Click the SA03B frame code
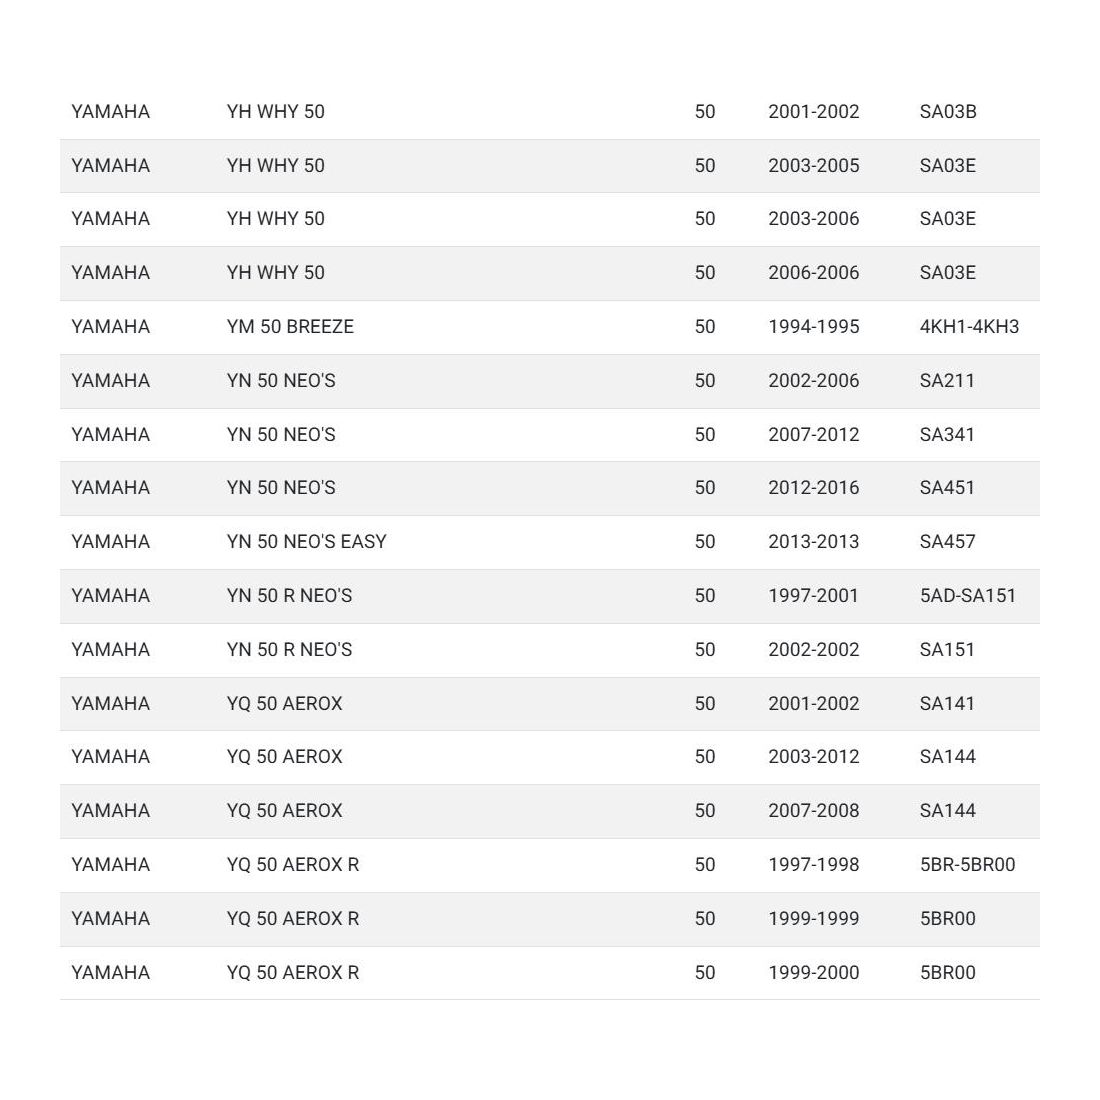The width and height of the screenshot is (1100, 1100). [x=948, y=112]
